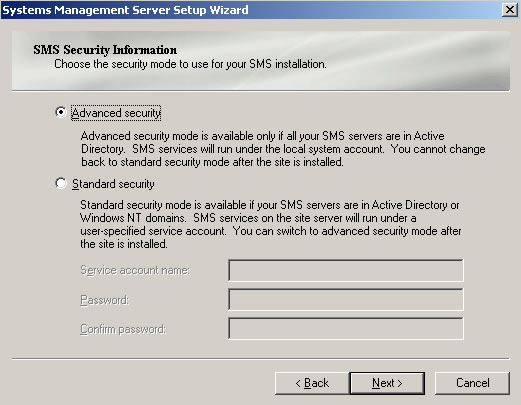Proceed by clicking the Next button
Screen dimensions: 521x405
coord(387,383)
